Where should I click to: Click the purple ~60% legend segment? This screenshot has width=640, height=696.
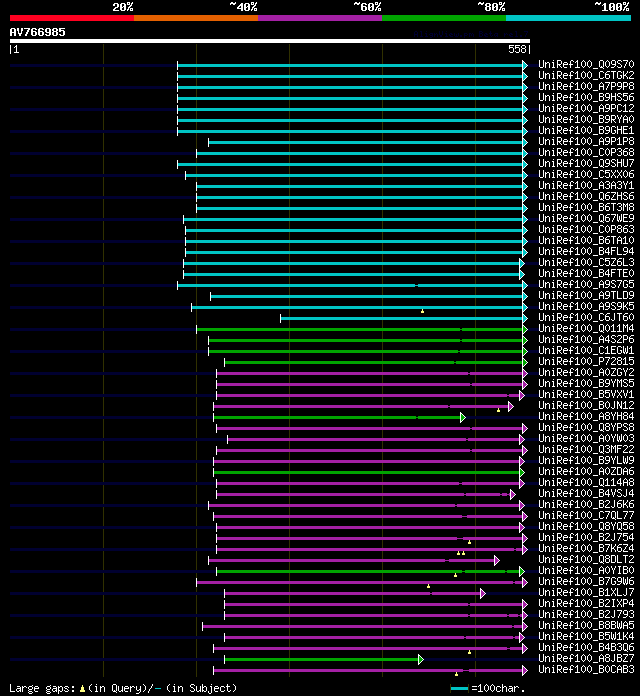tap(320, 18)
